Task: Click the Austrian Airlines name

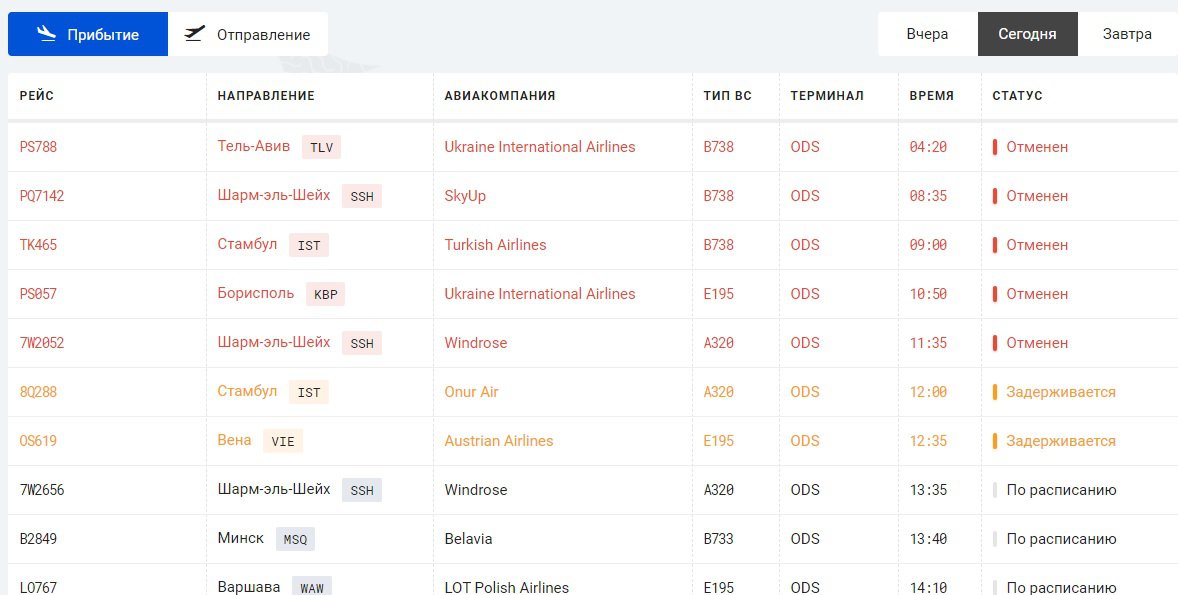Action: click(x=499, y=441)
